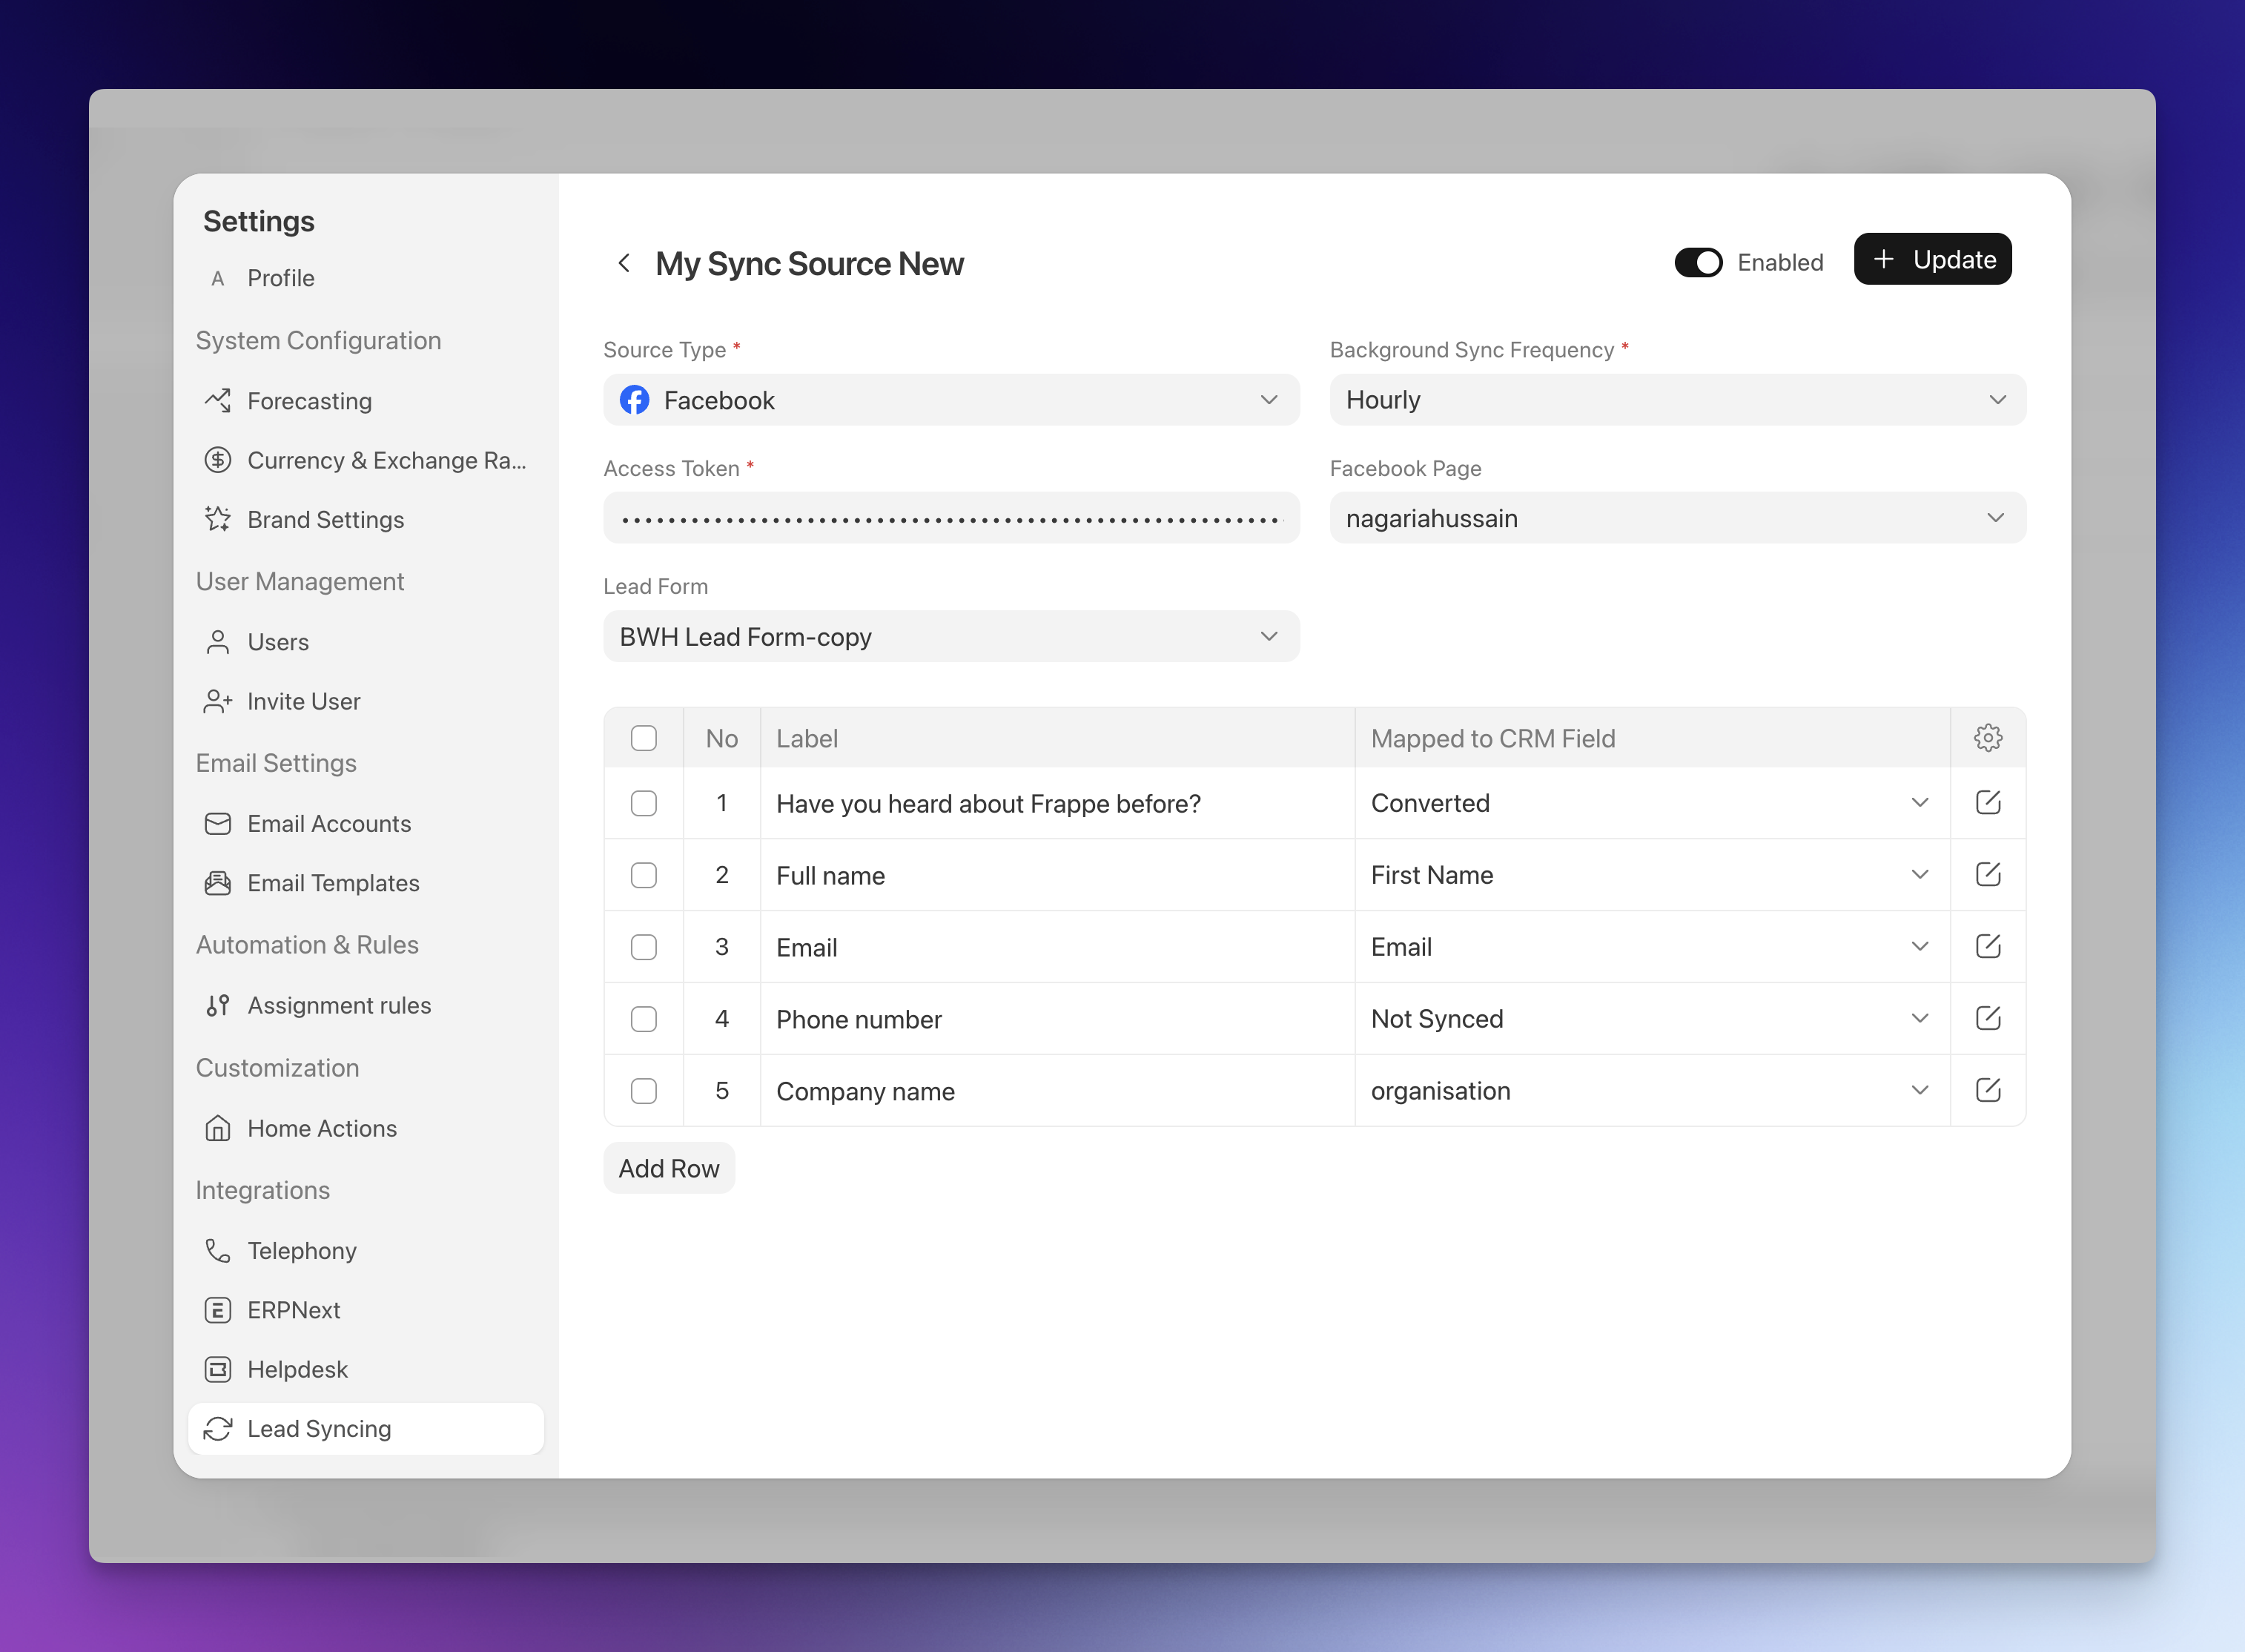Click Add Row button
The image size is (2245, 1652).
668,1168
